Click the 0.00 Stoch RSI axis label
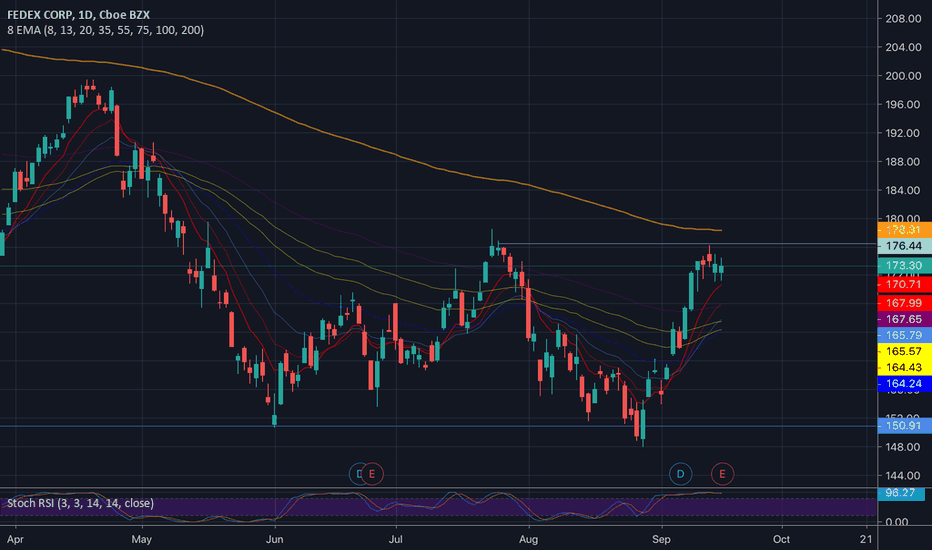Screen dimensions: 932x550 pos(897,522)
